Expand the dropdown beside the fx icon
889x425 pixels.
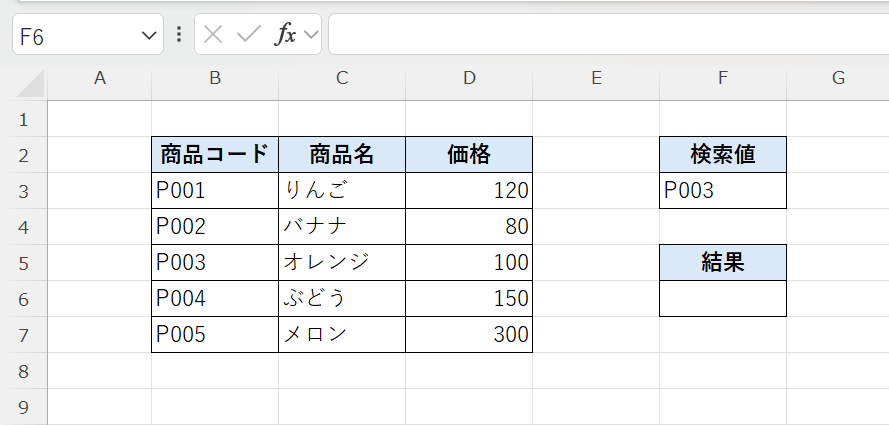point(311,36)
